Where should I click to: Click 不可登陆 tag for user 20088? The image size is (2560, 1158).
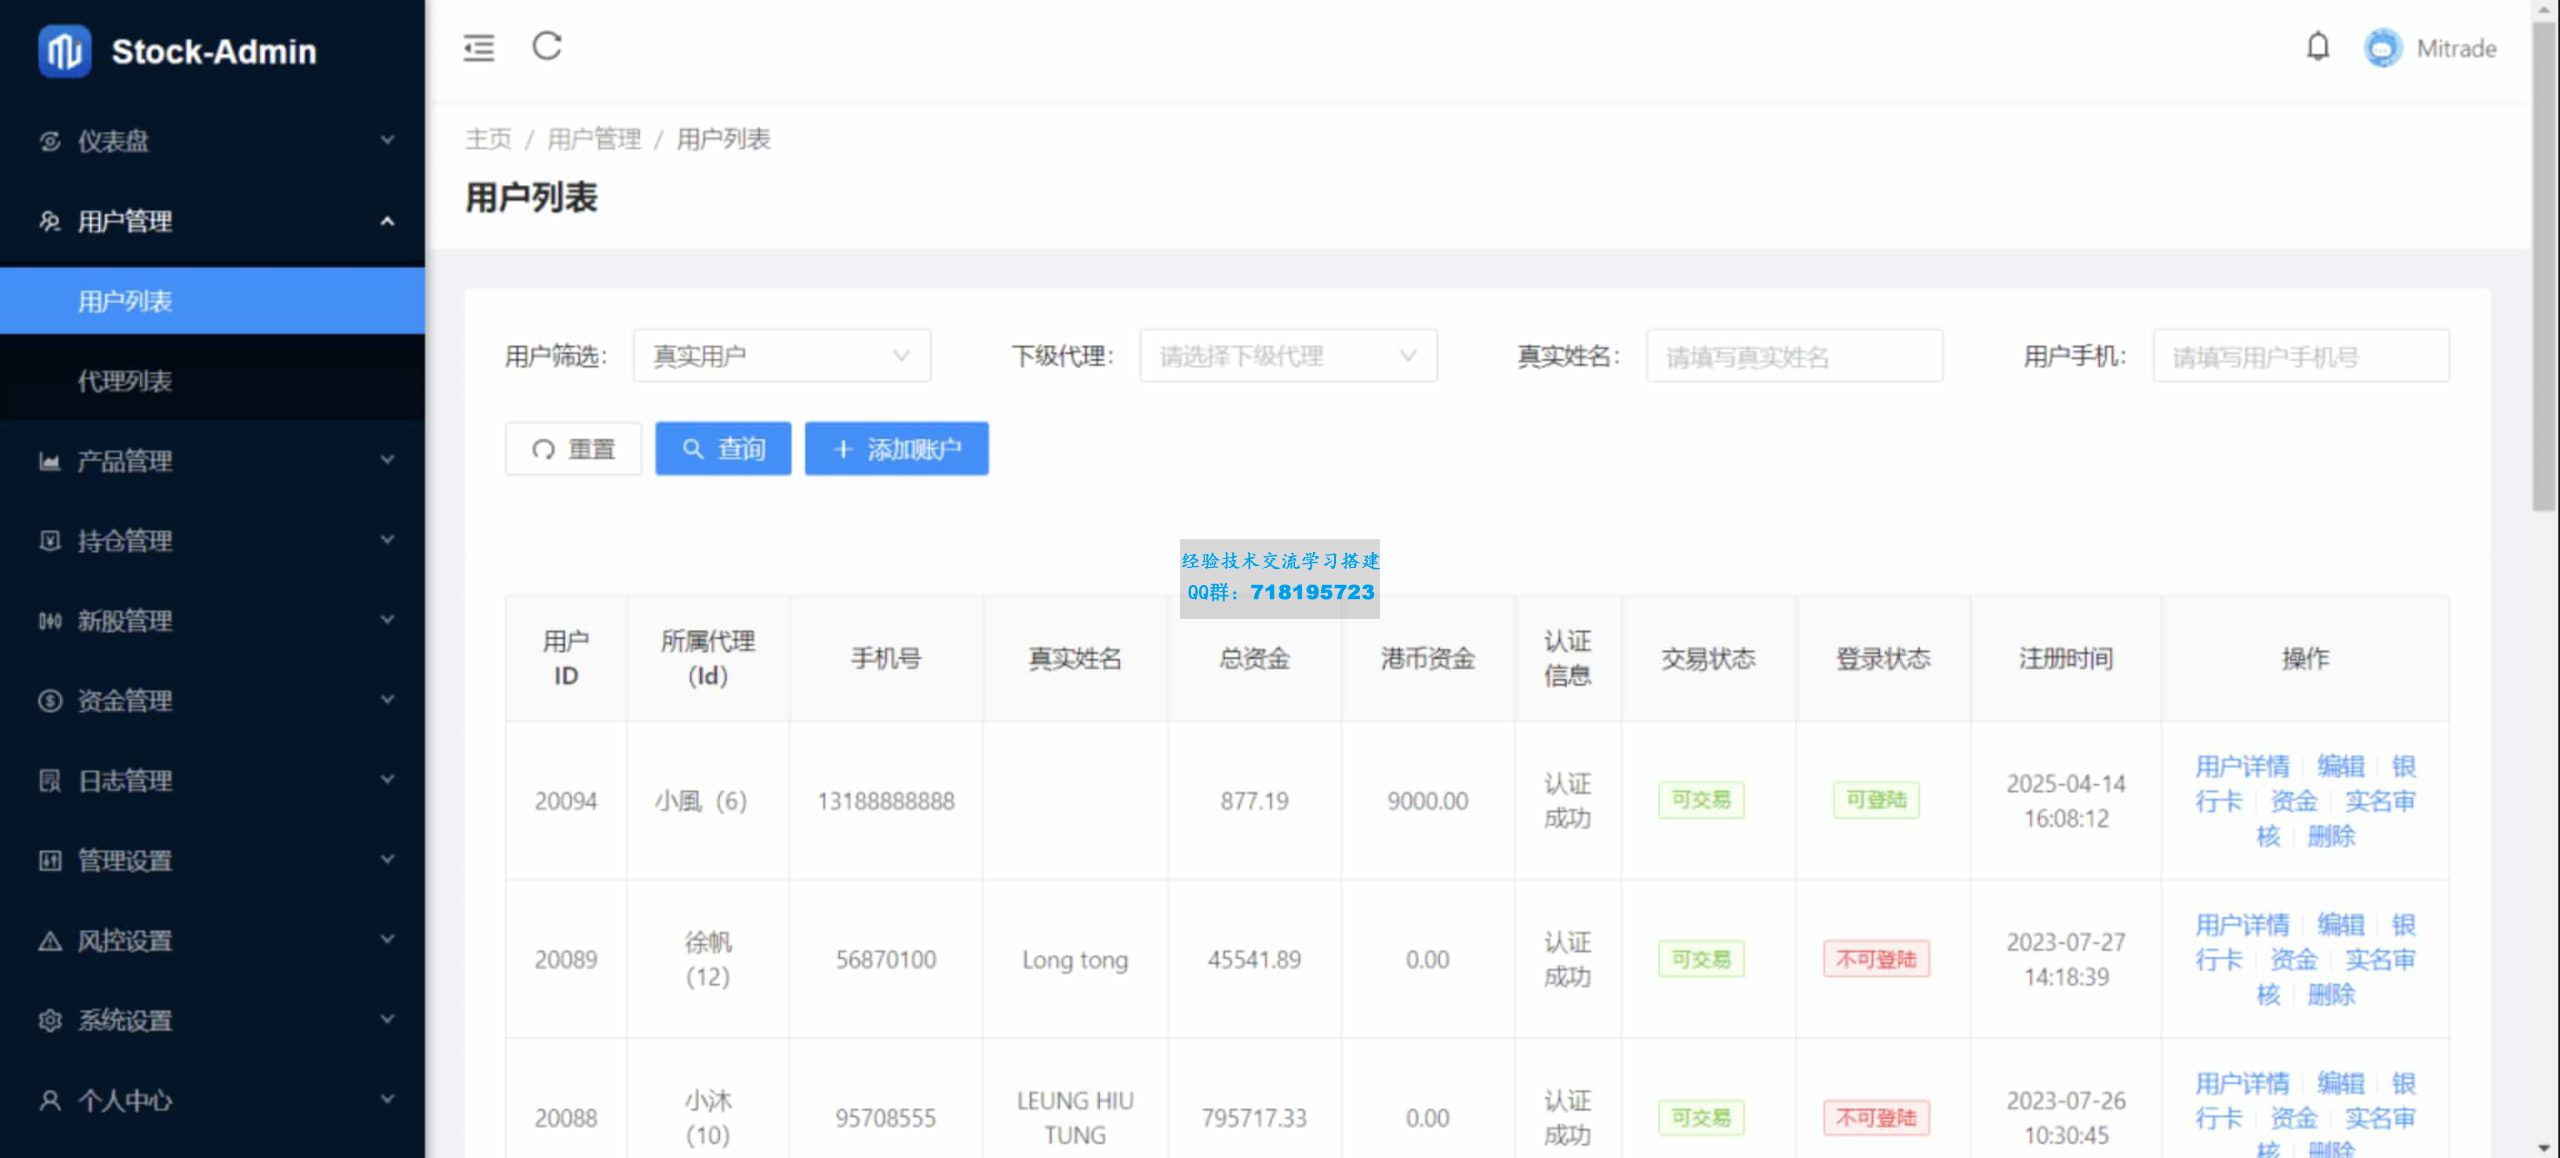point(1876,1118)
